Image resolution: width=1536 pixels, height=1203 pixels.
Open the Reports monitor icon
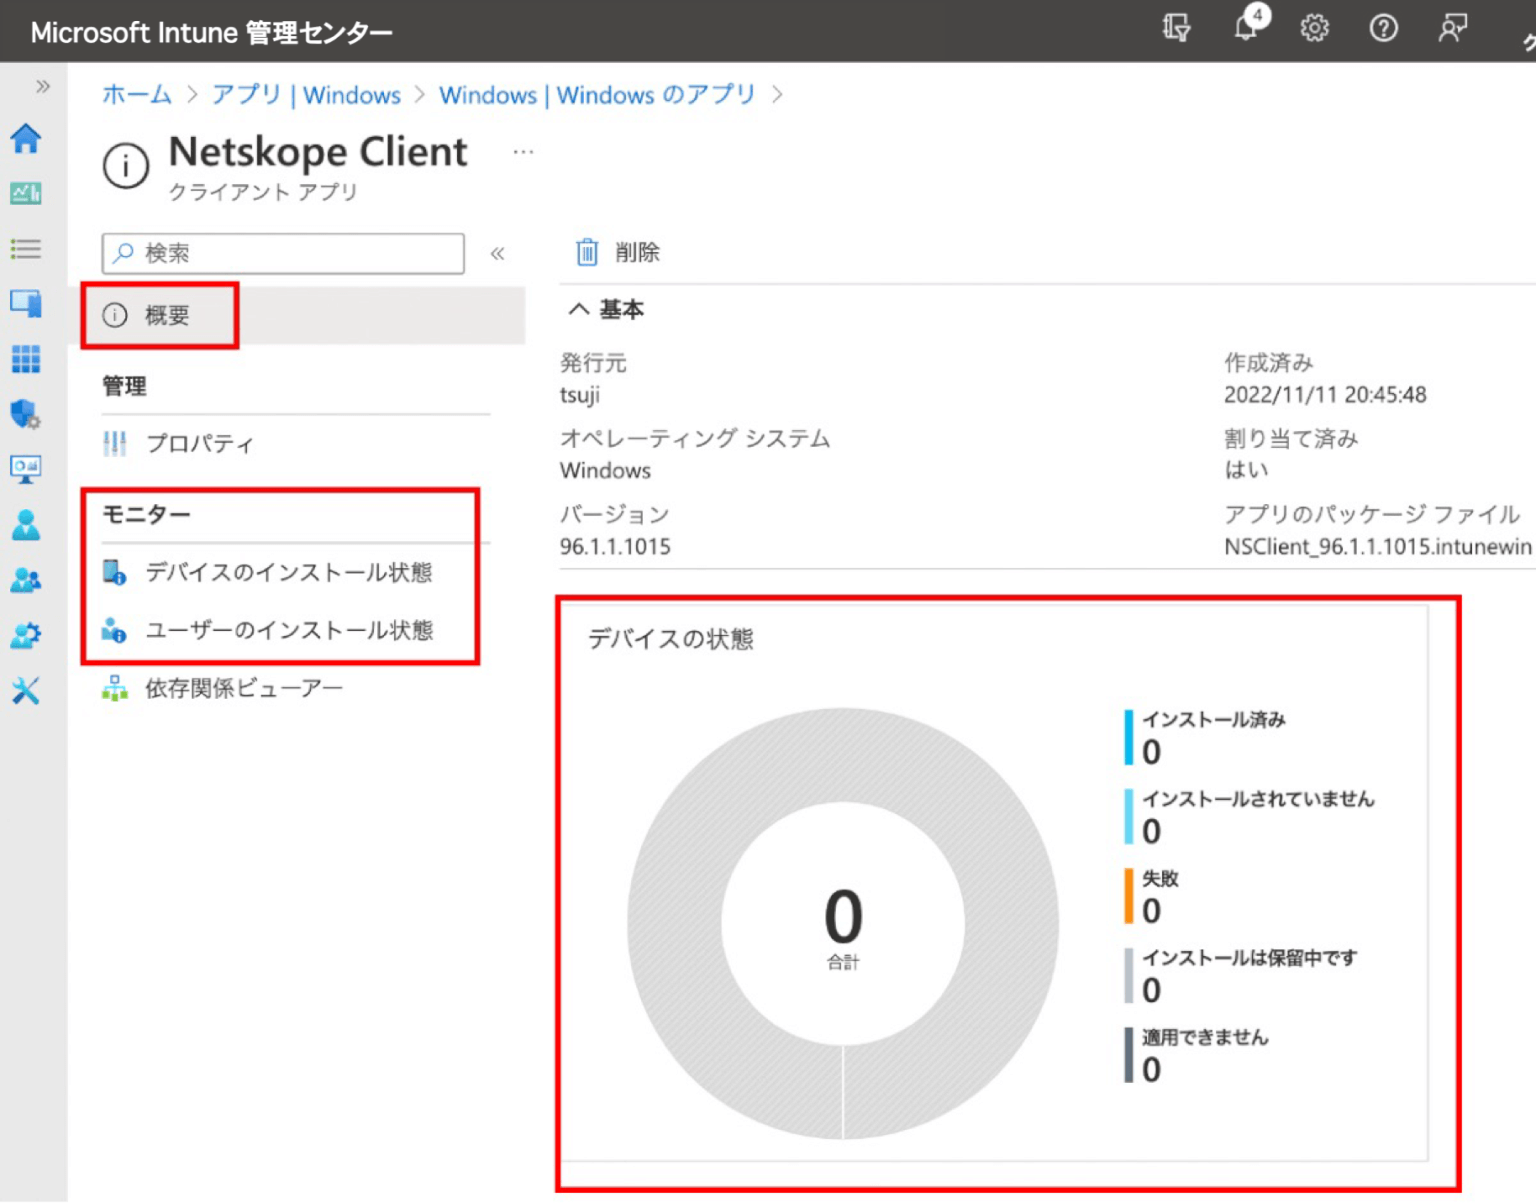click(27, 469)
